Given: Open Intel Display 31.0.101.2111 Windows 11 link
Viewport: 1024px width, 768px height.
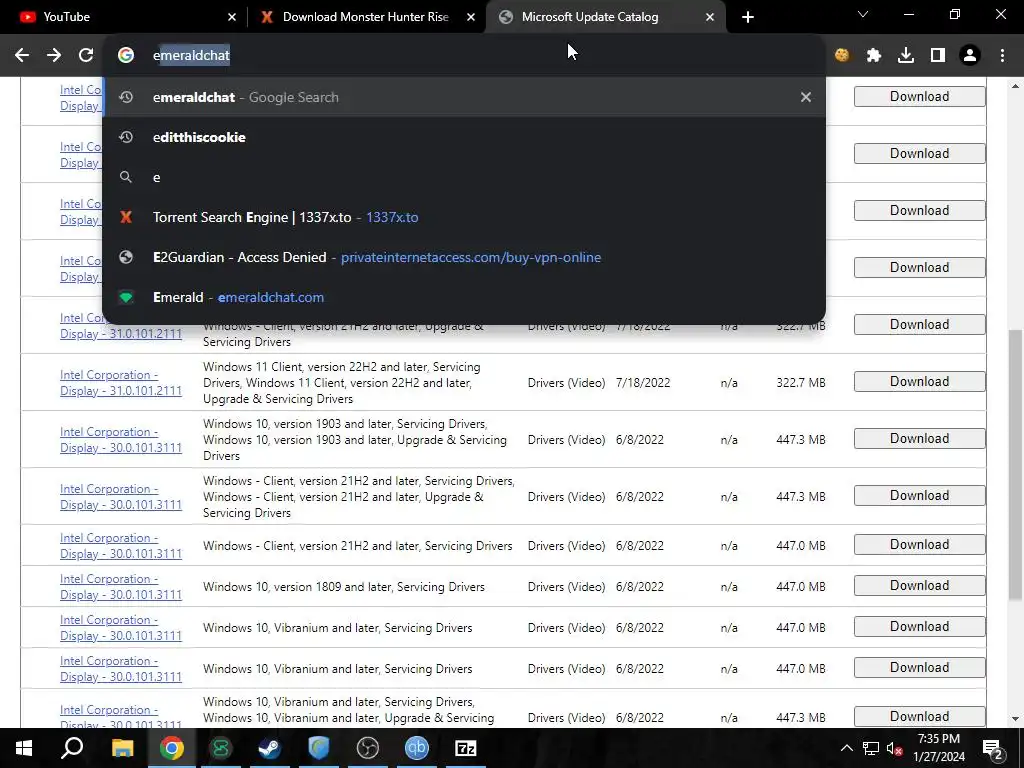Looking at the screenshot, I should (121, 383).
